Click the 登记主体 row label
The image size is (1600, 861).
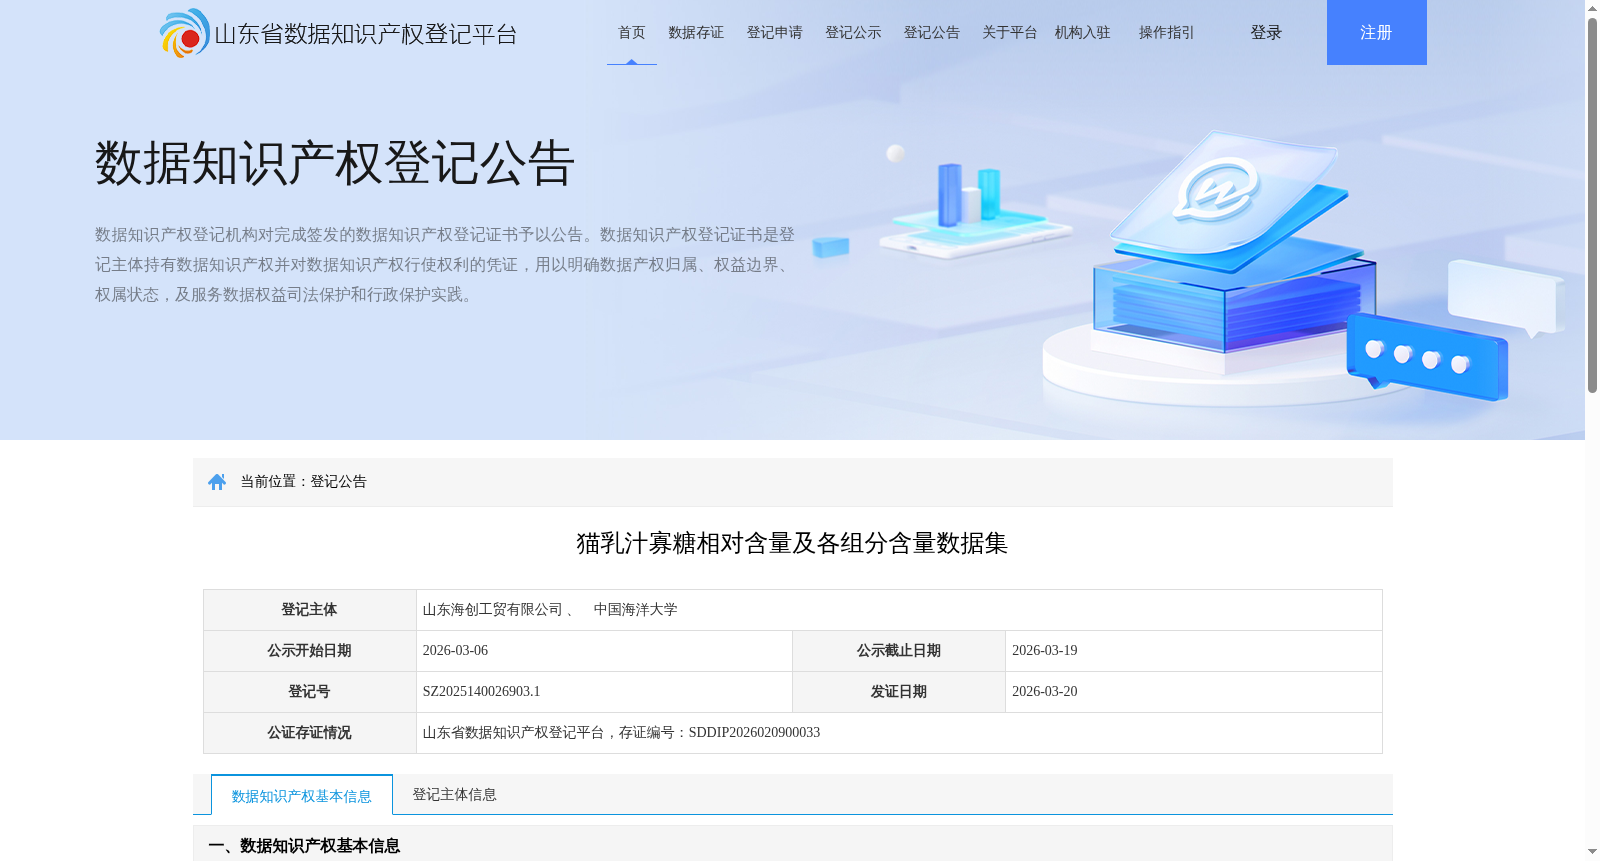click(x=310, y=610)
